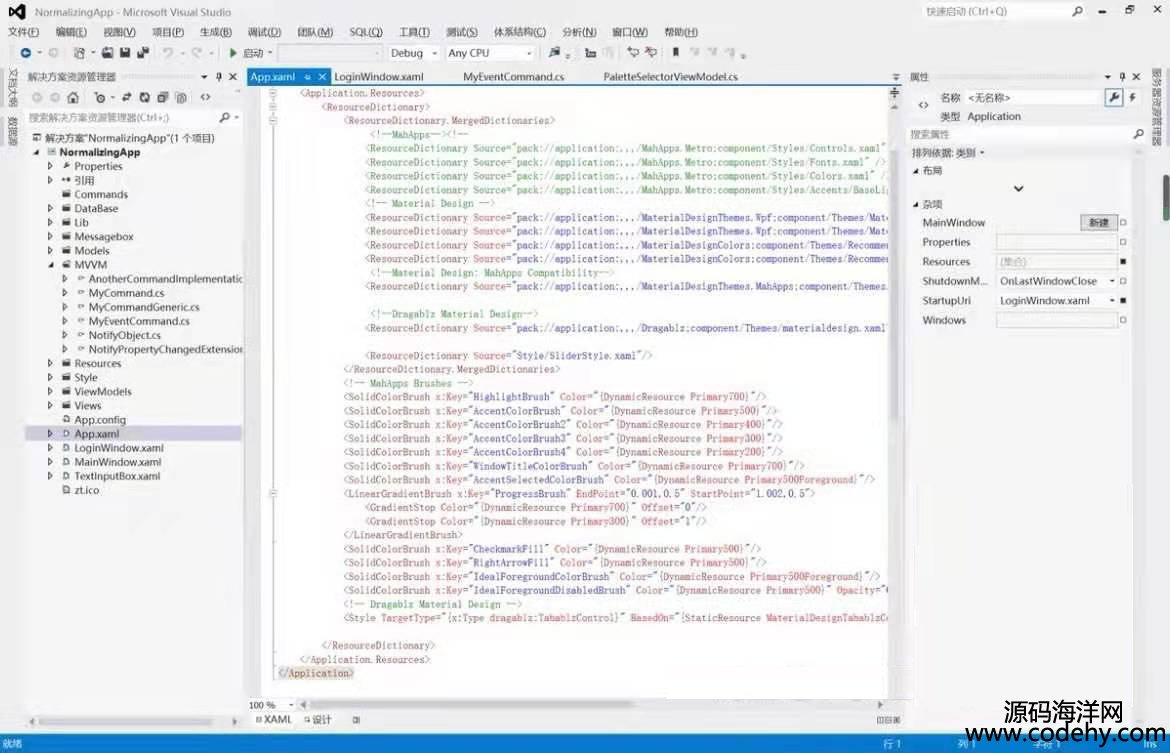Switch to the 设计 design view button
Viewport: 1170px width, 753px height.
[x=320, y=719]
